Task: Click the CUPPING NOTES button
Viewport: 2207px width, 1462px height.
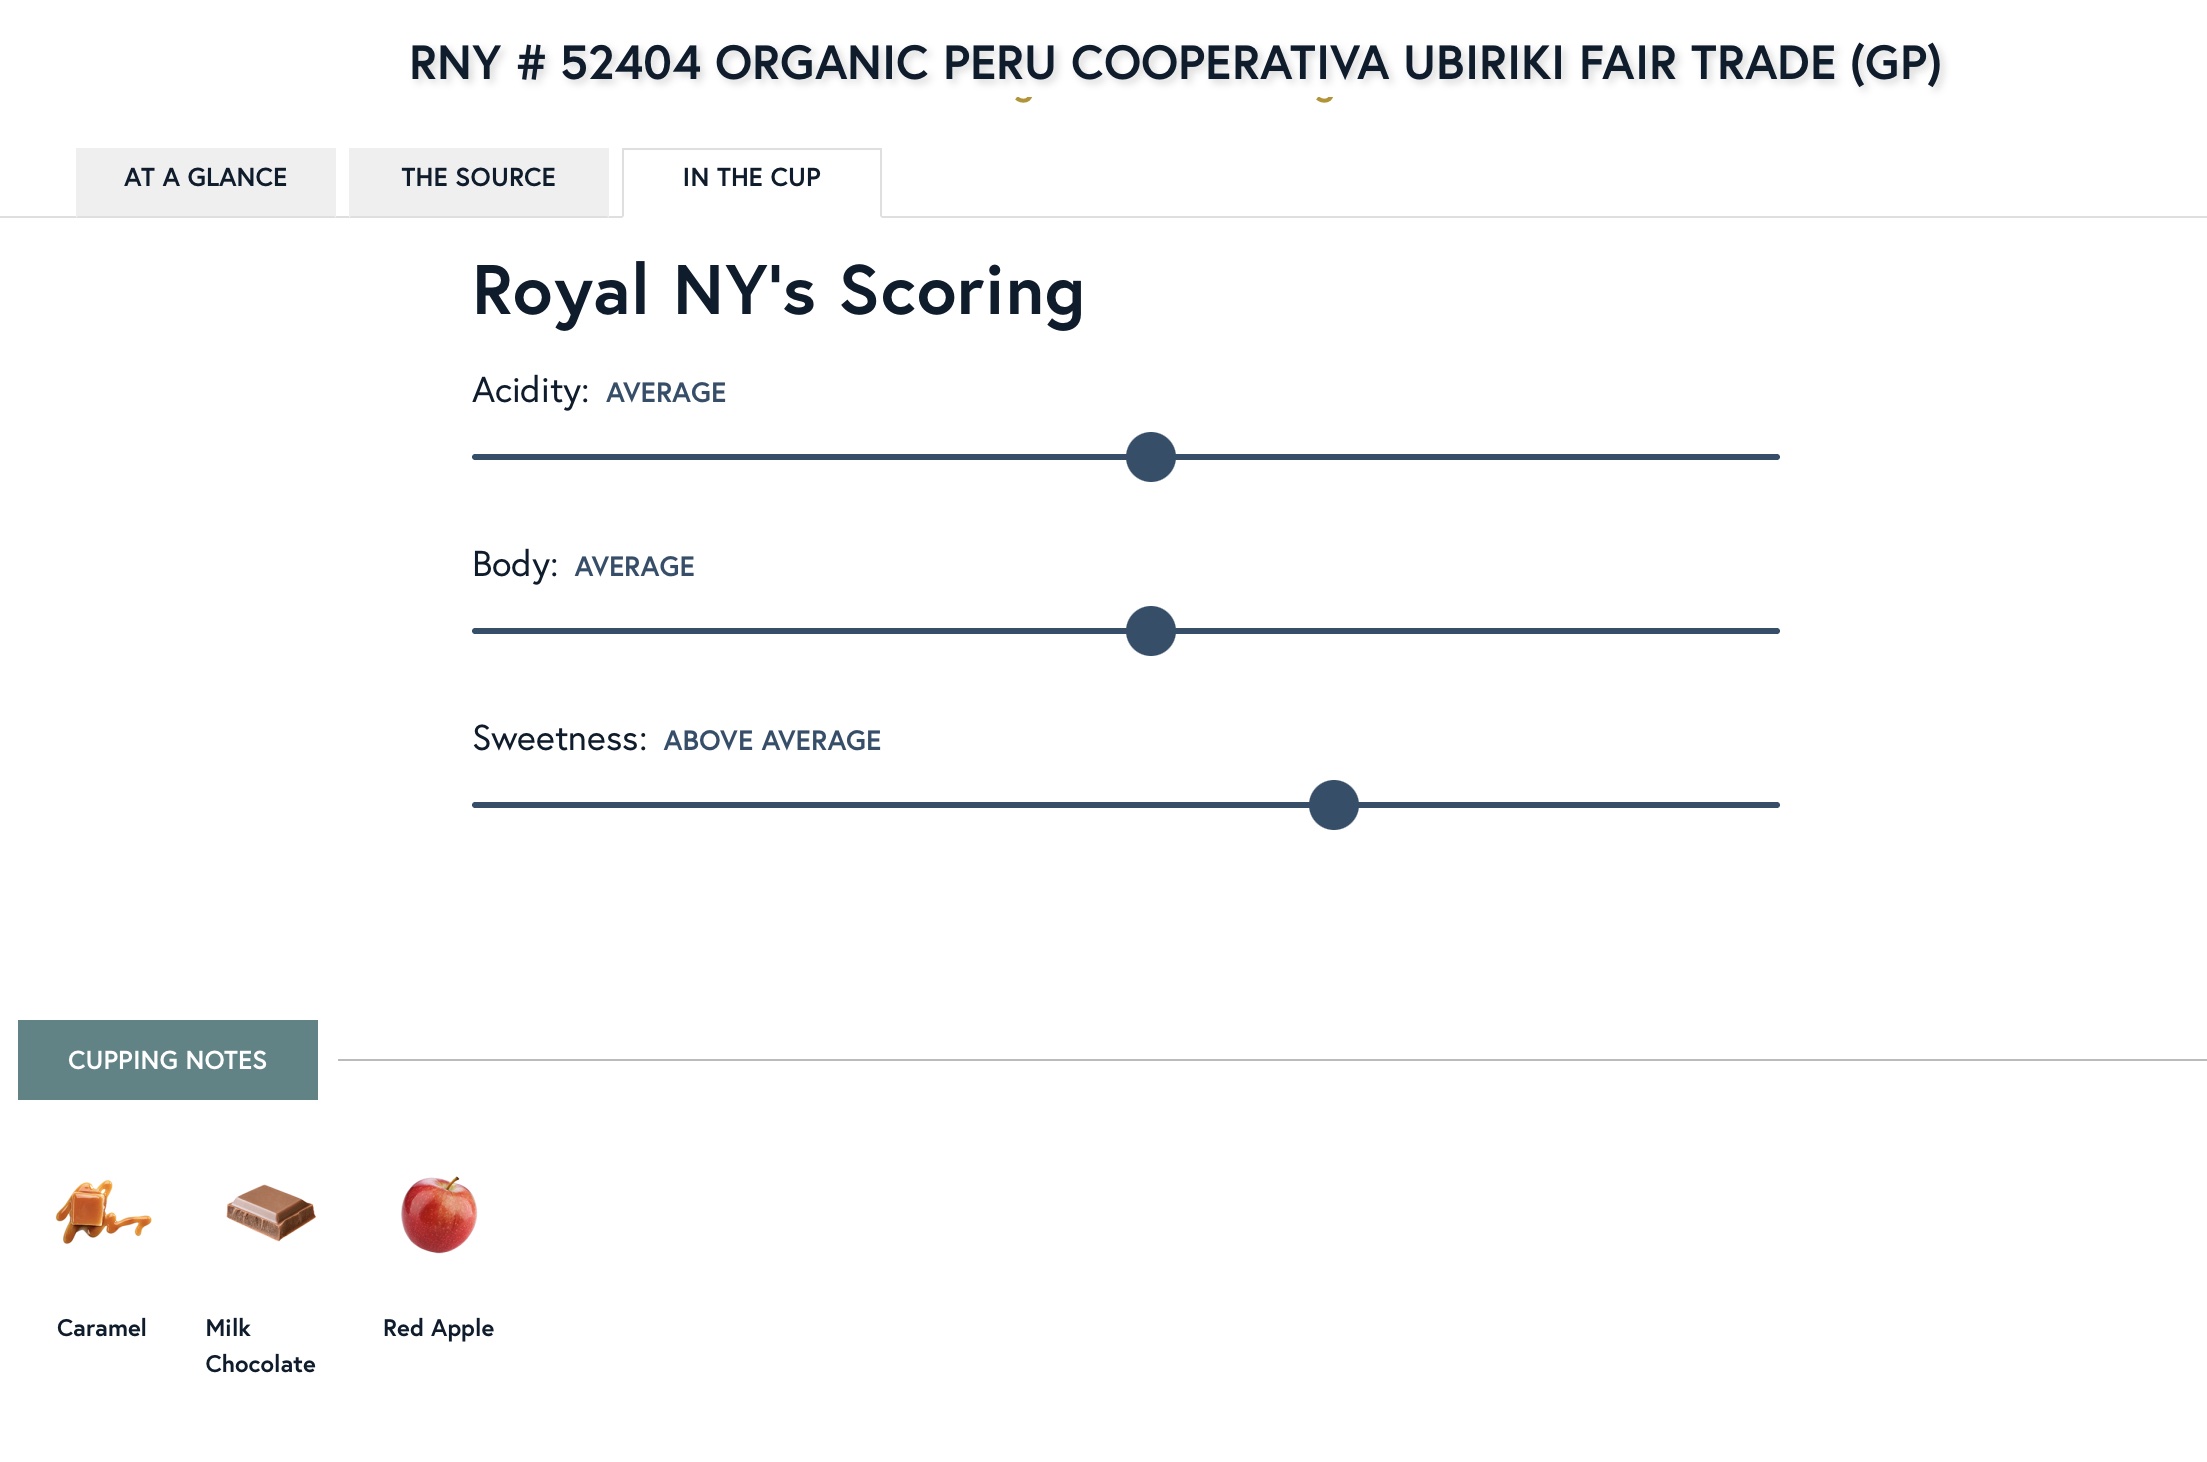Action: 168,1060
